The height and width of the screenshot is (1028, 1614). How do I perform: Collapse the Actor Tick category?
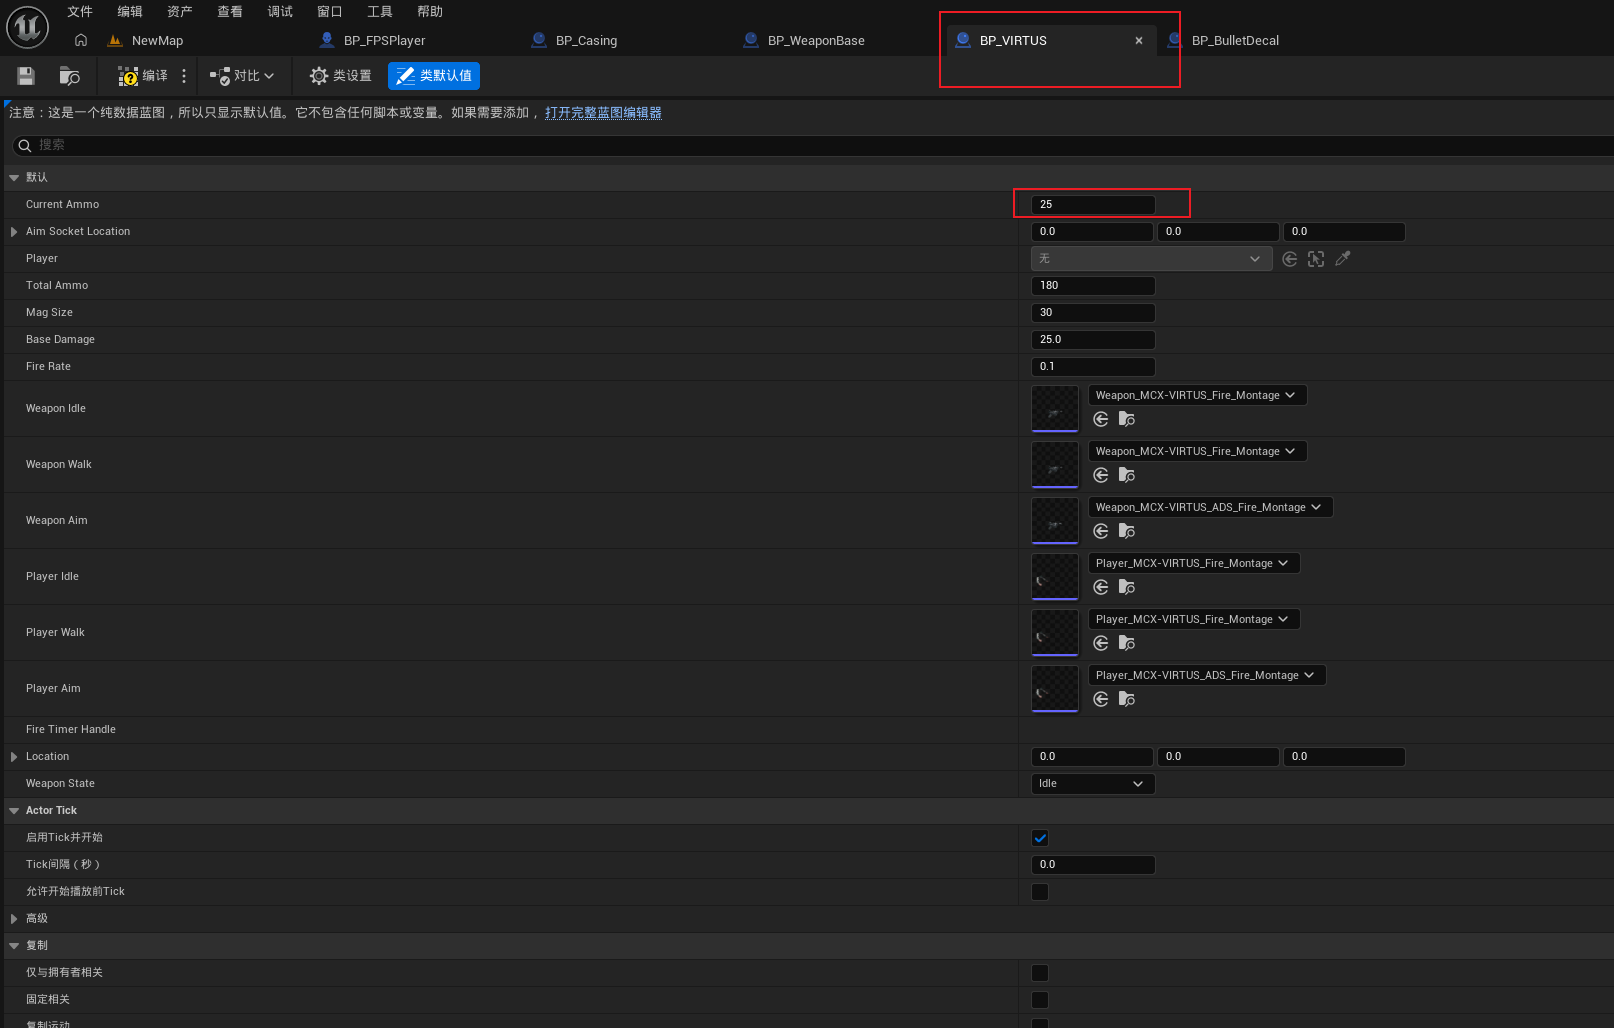[14, 811]
